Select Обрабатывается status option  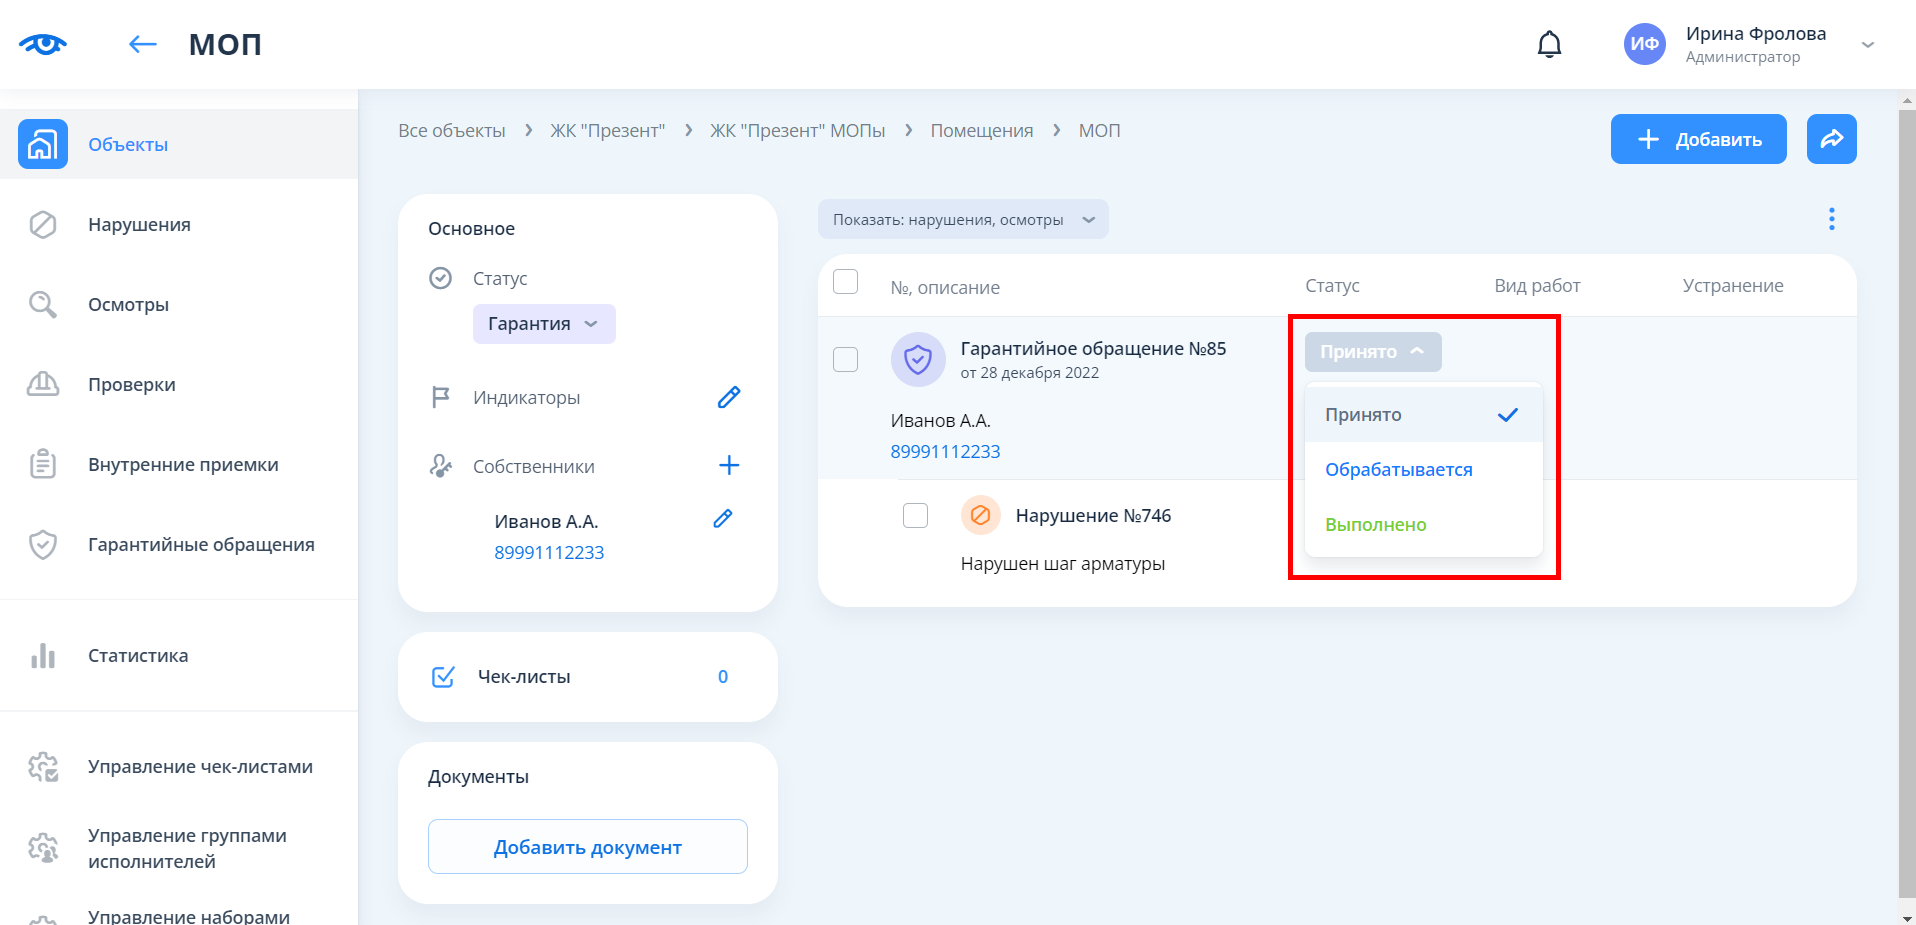click(x=1398, y=470)
